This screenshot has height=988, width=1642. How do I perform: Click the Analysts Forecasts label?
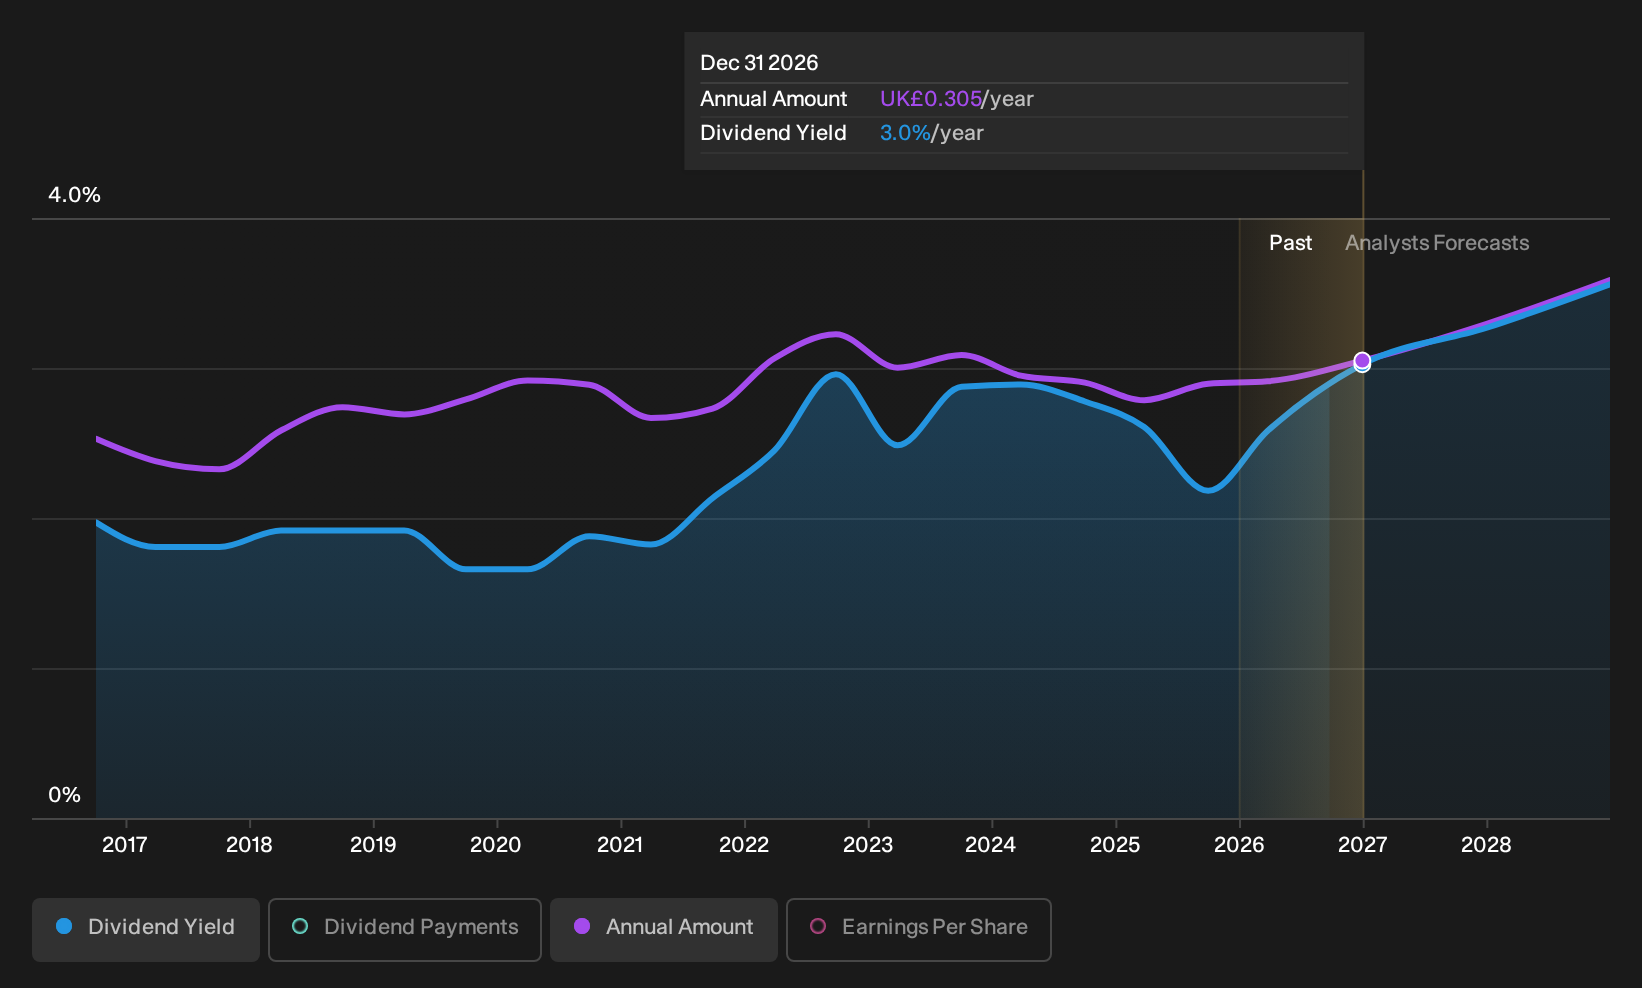(x=1437, y=243)
